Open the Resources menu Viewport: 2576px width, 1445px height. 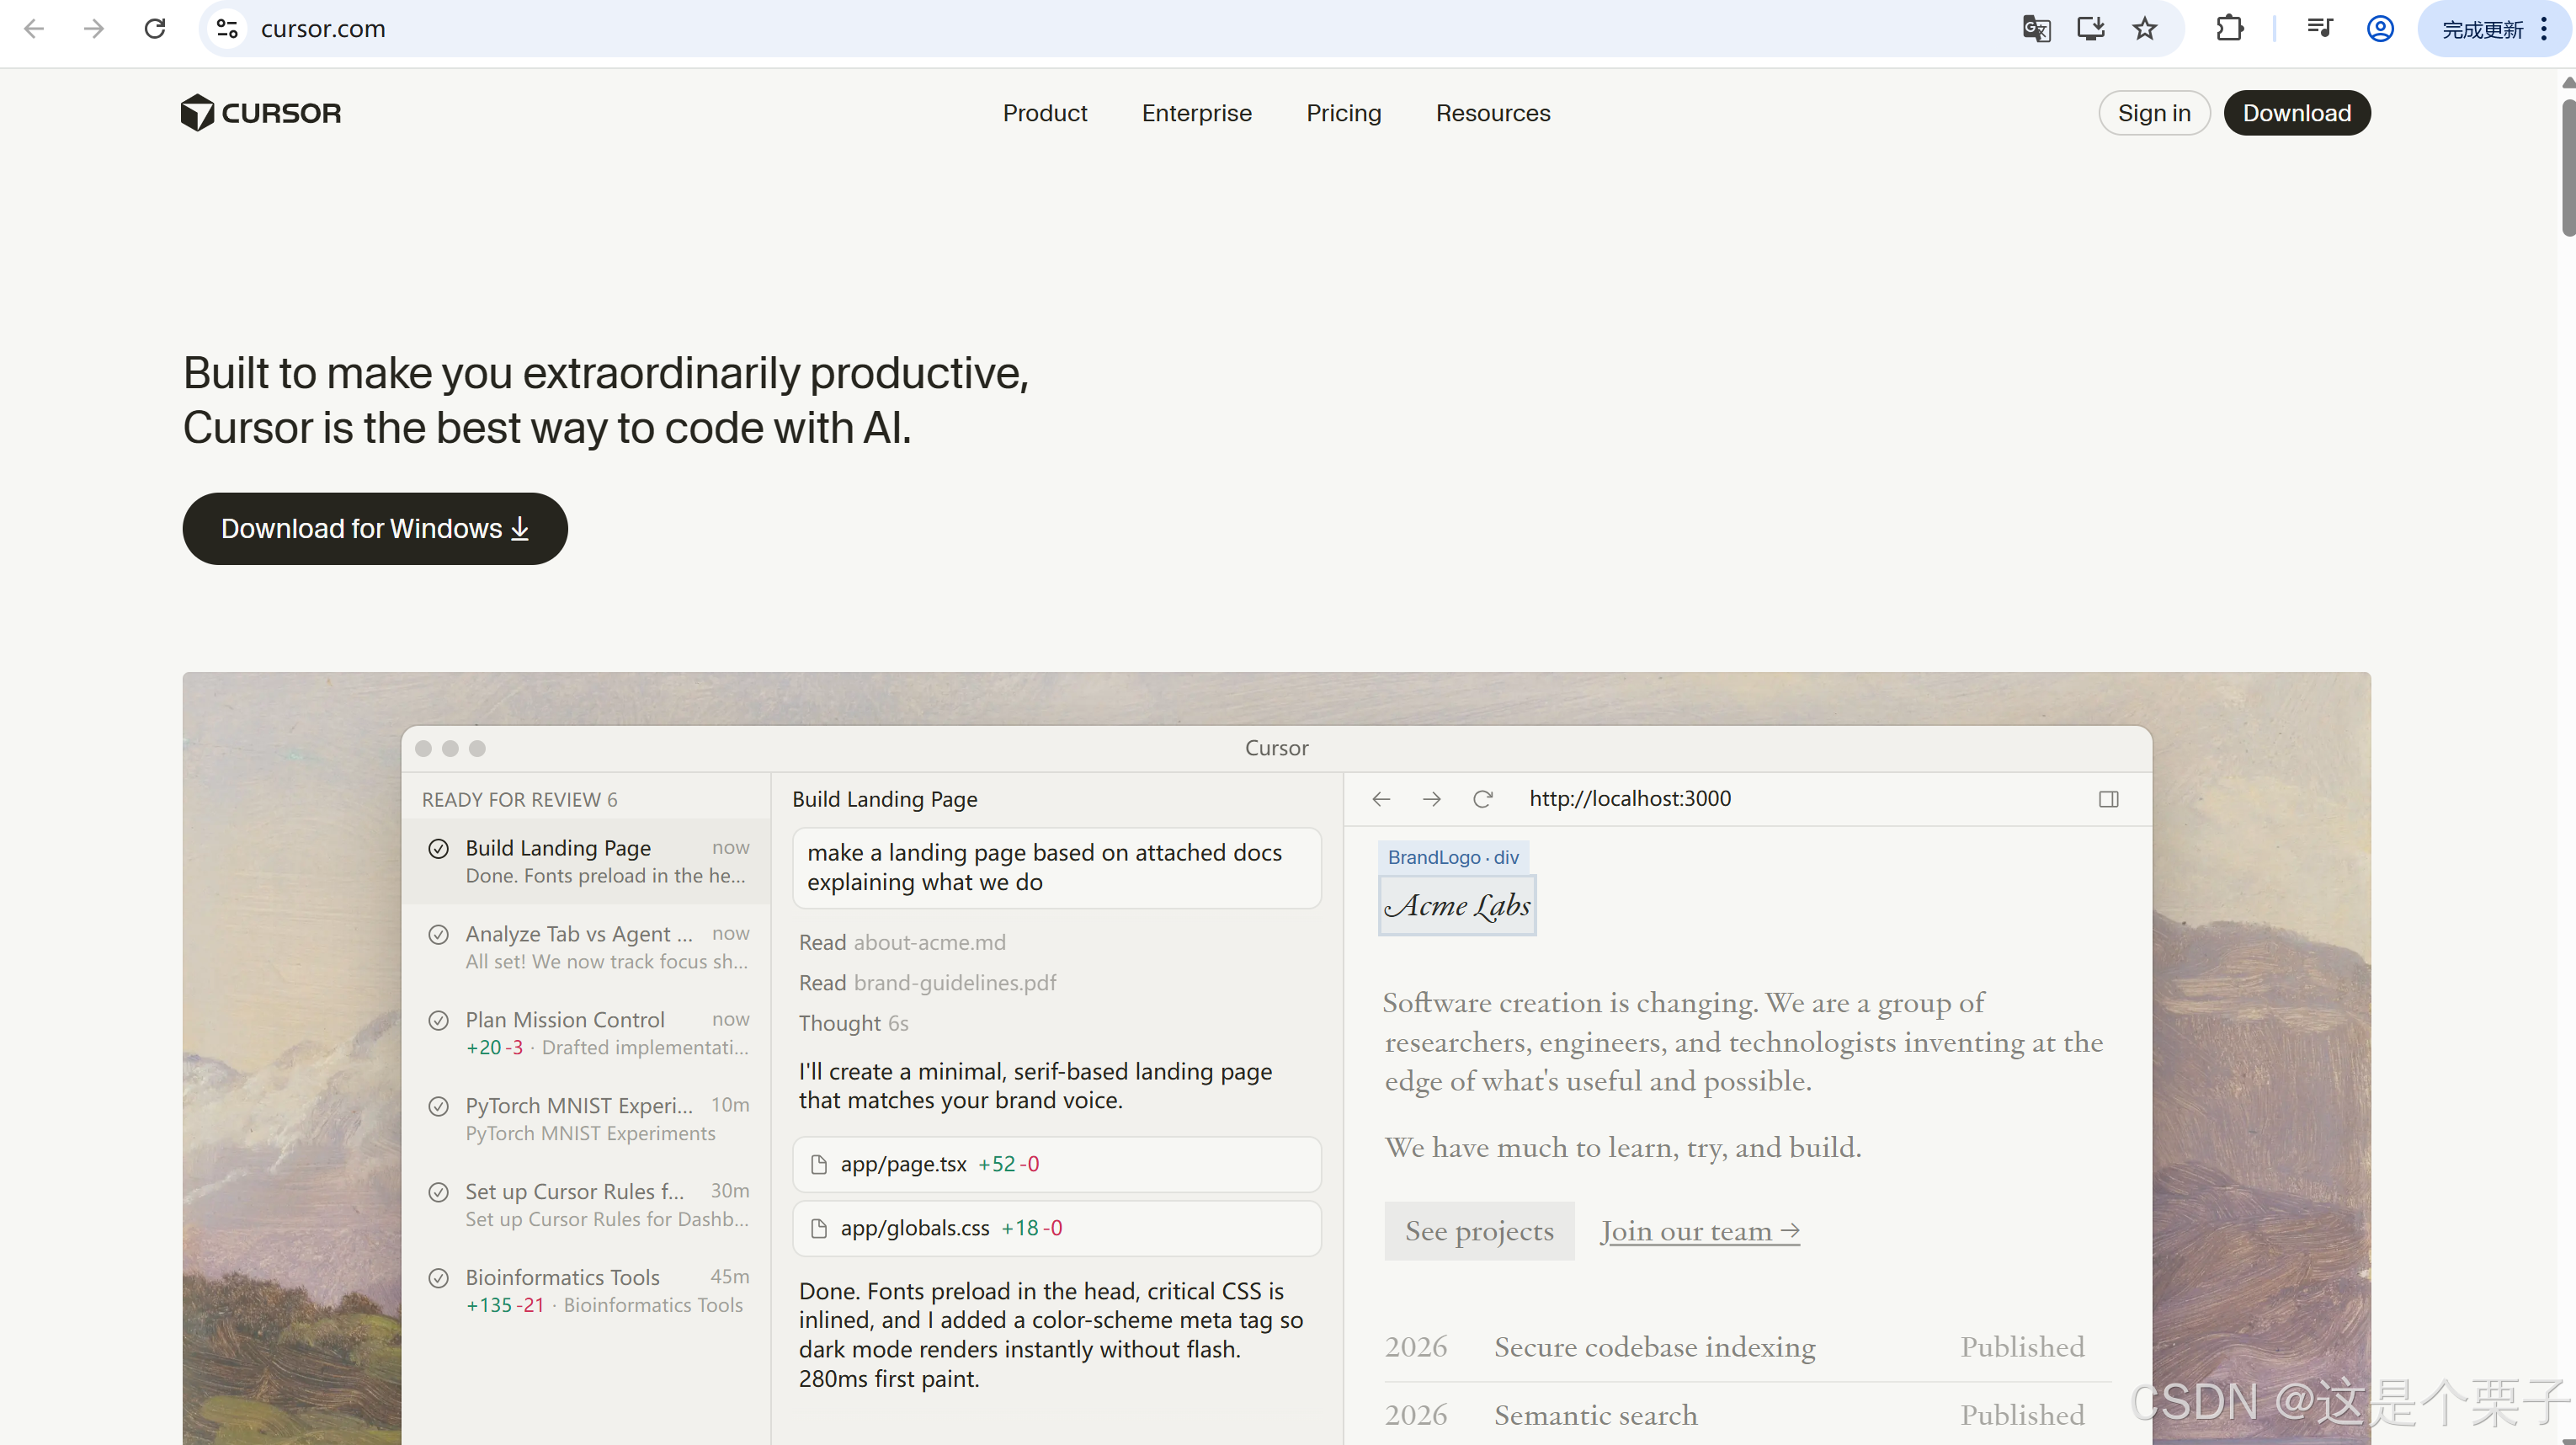click(x=1492, y=113)
